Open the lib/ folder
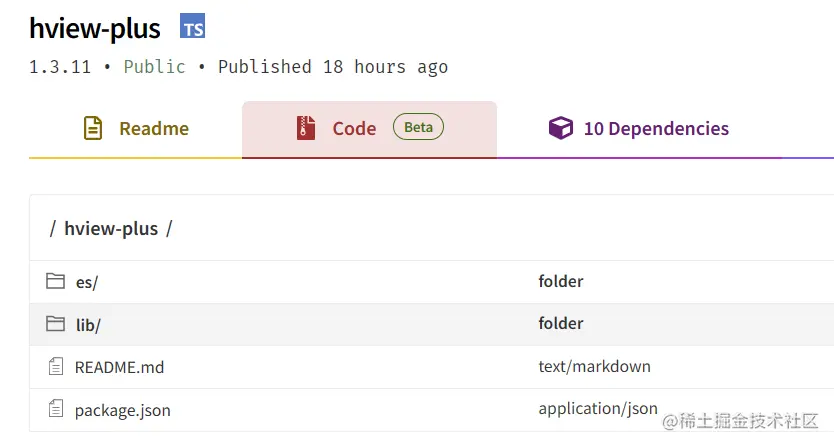The height and width of the screenshot is (446, 834). [88, 325]
